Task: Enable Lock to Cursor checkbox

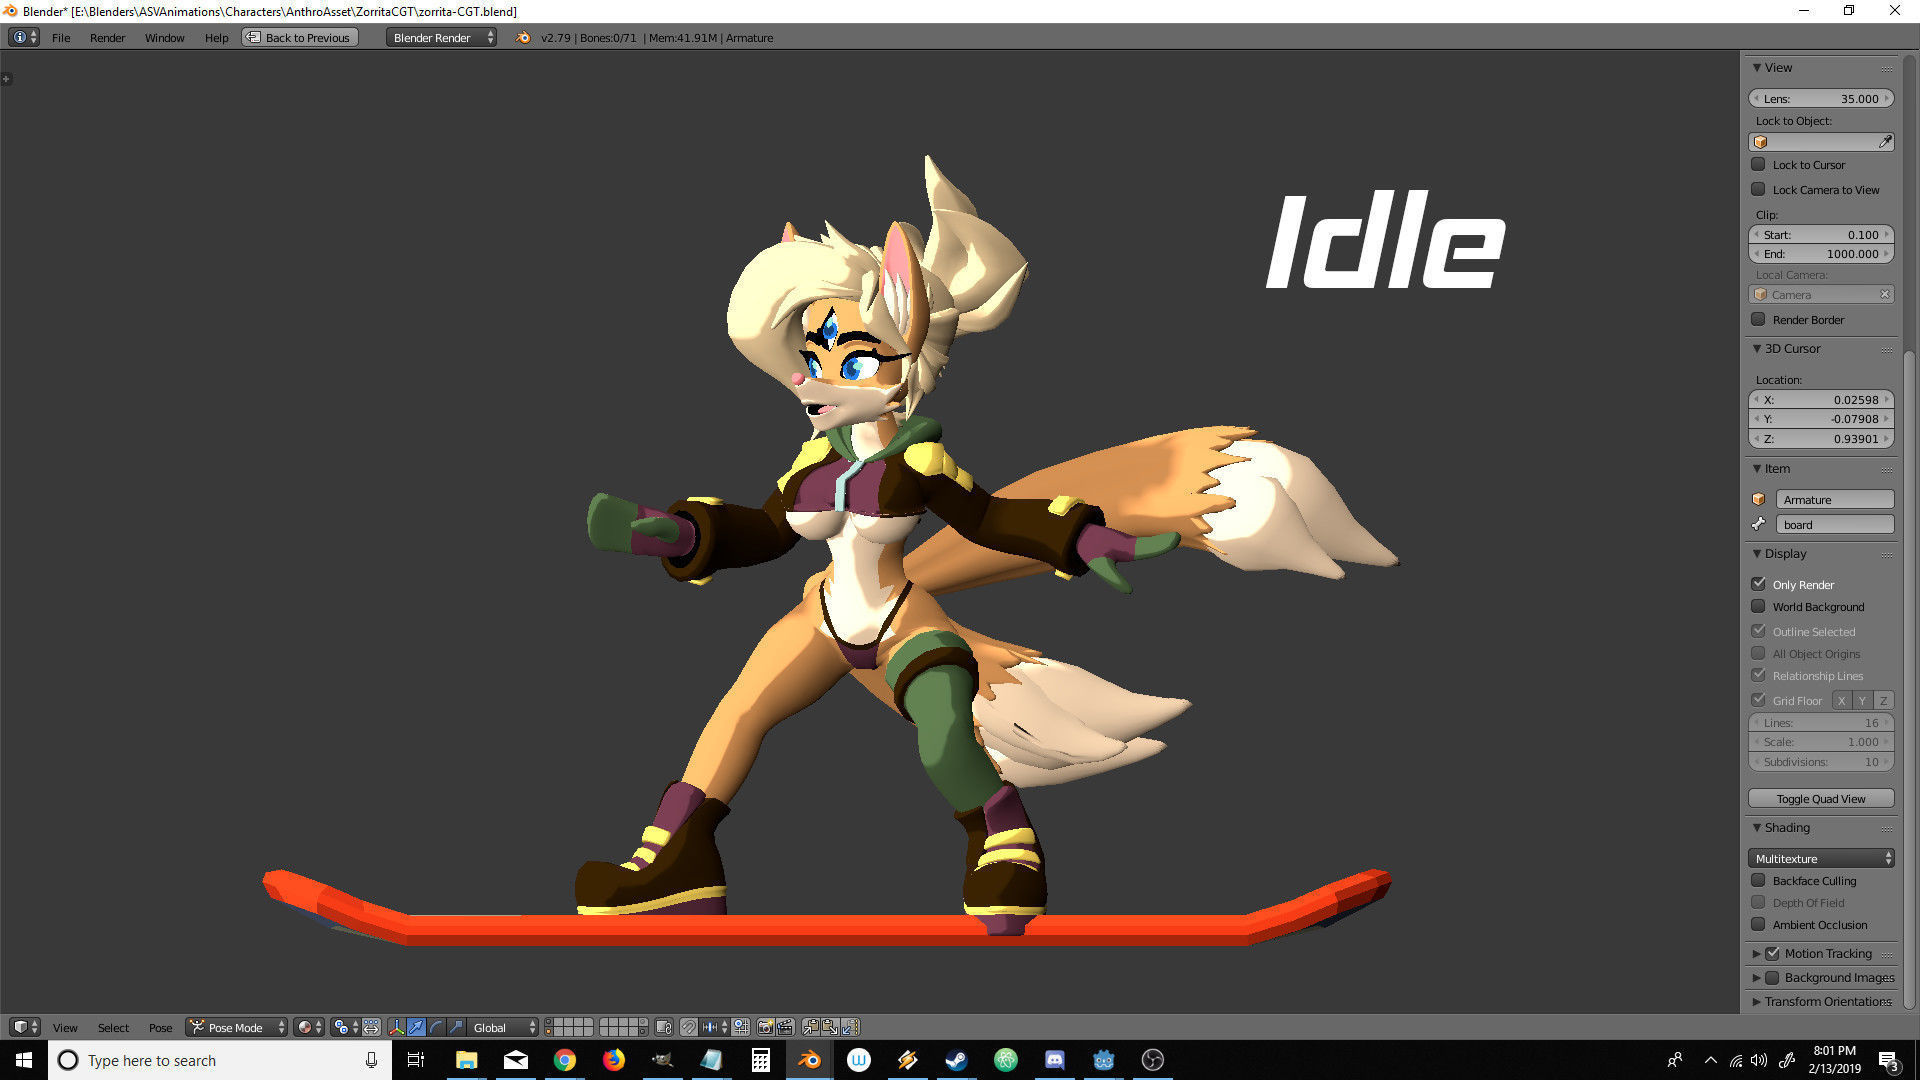Action: click(1758, 164)
